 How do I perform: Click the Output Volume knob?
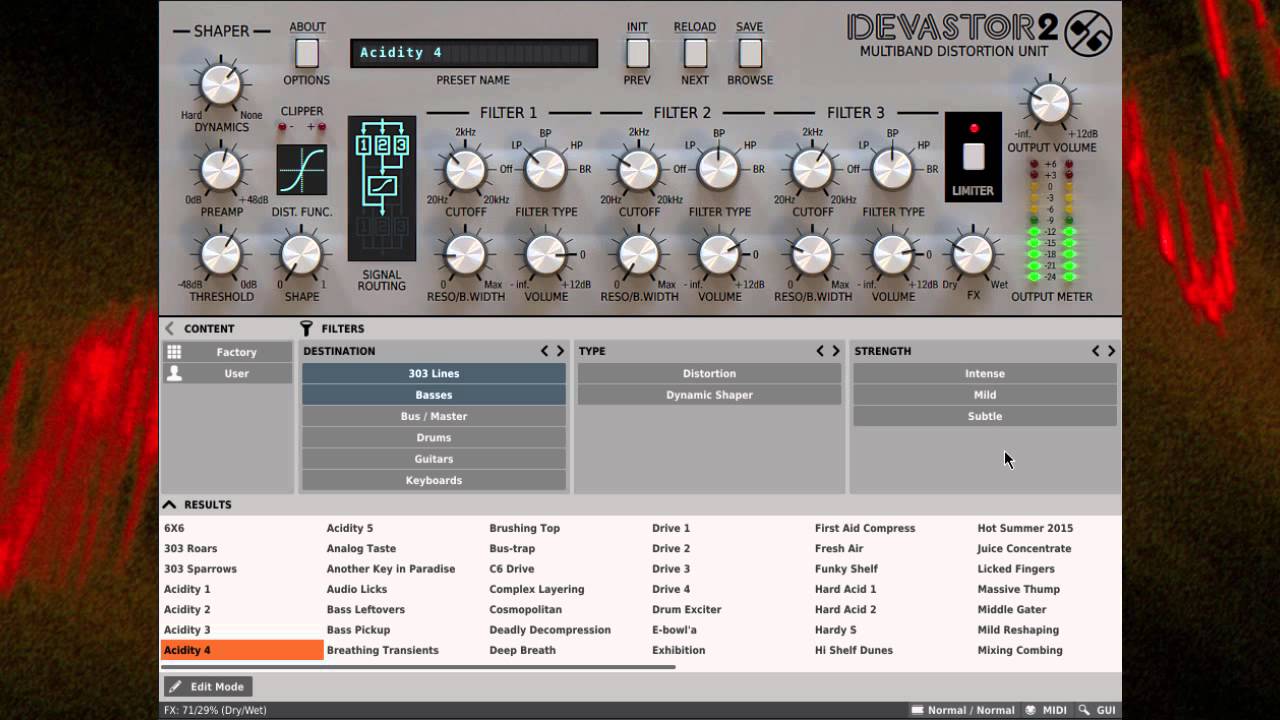(1050, 104)
